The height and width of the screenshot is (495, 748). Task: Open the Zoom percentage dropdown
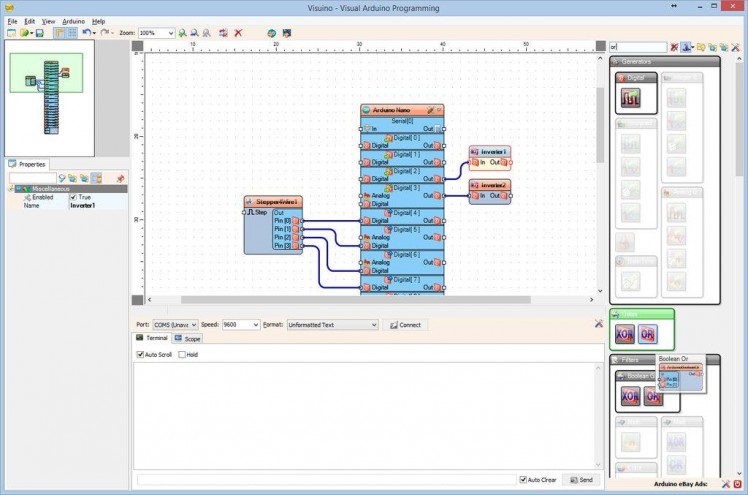[x=171, y=33]
